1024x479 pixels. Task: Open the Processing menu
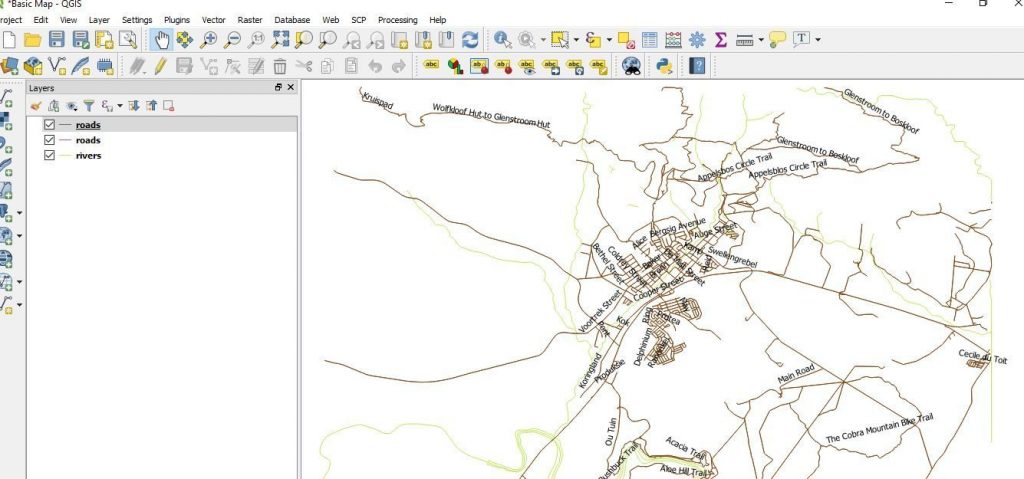pyautogui.click(x=397, y=19)
